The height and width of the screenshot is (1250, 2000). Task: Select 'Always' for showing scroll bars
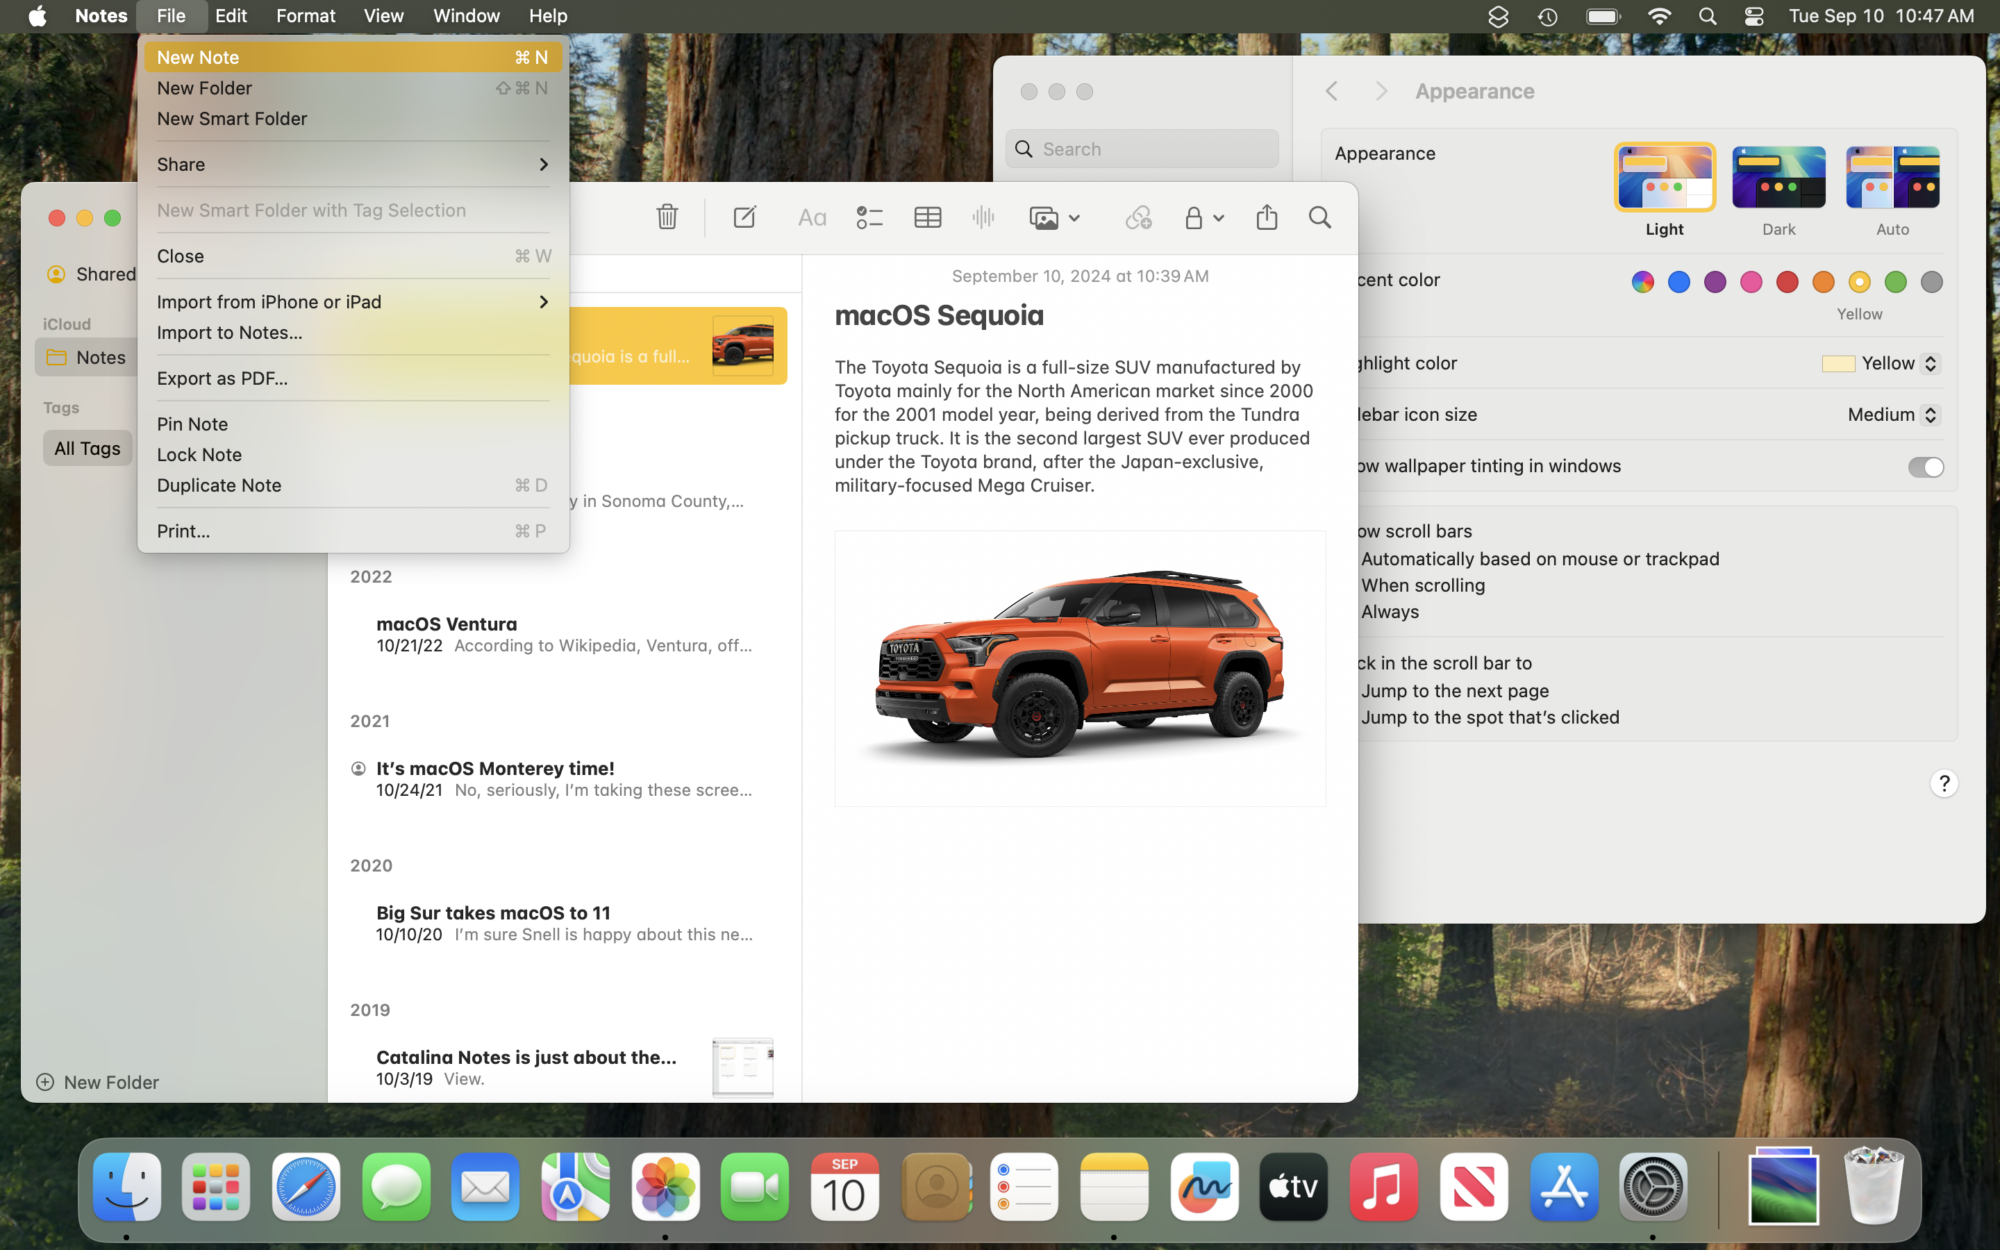[x=1388, y=611]
